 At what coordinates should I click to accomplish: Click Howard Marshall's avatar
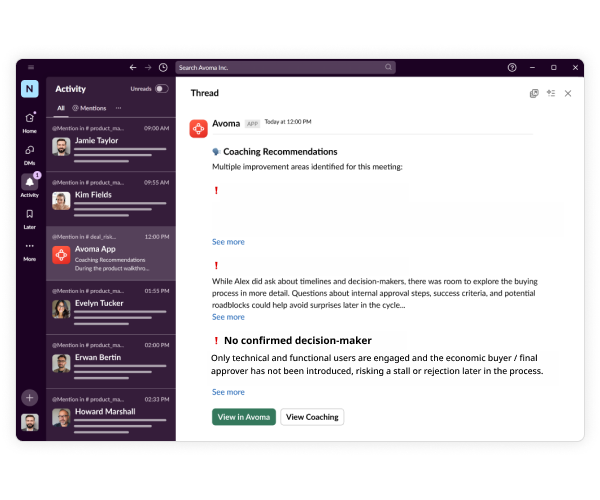click(61, 417)
